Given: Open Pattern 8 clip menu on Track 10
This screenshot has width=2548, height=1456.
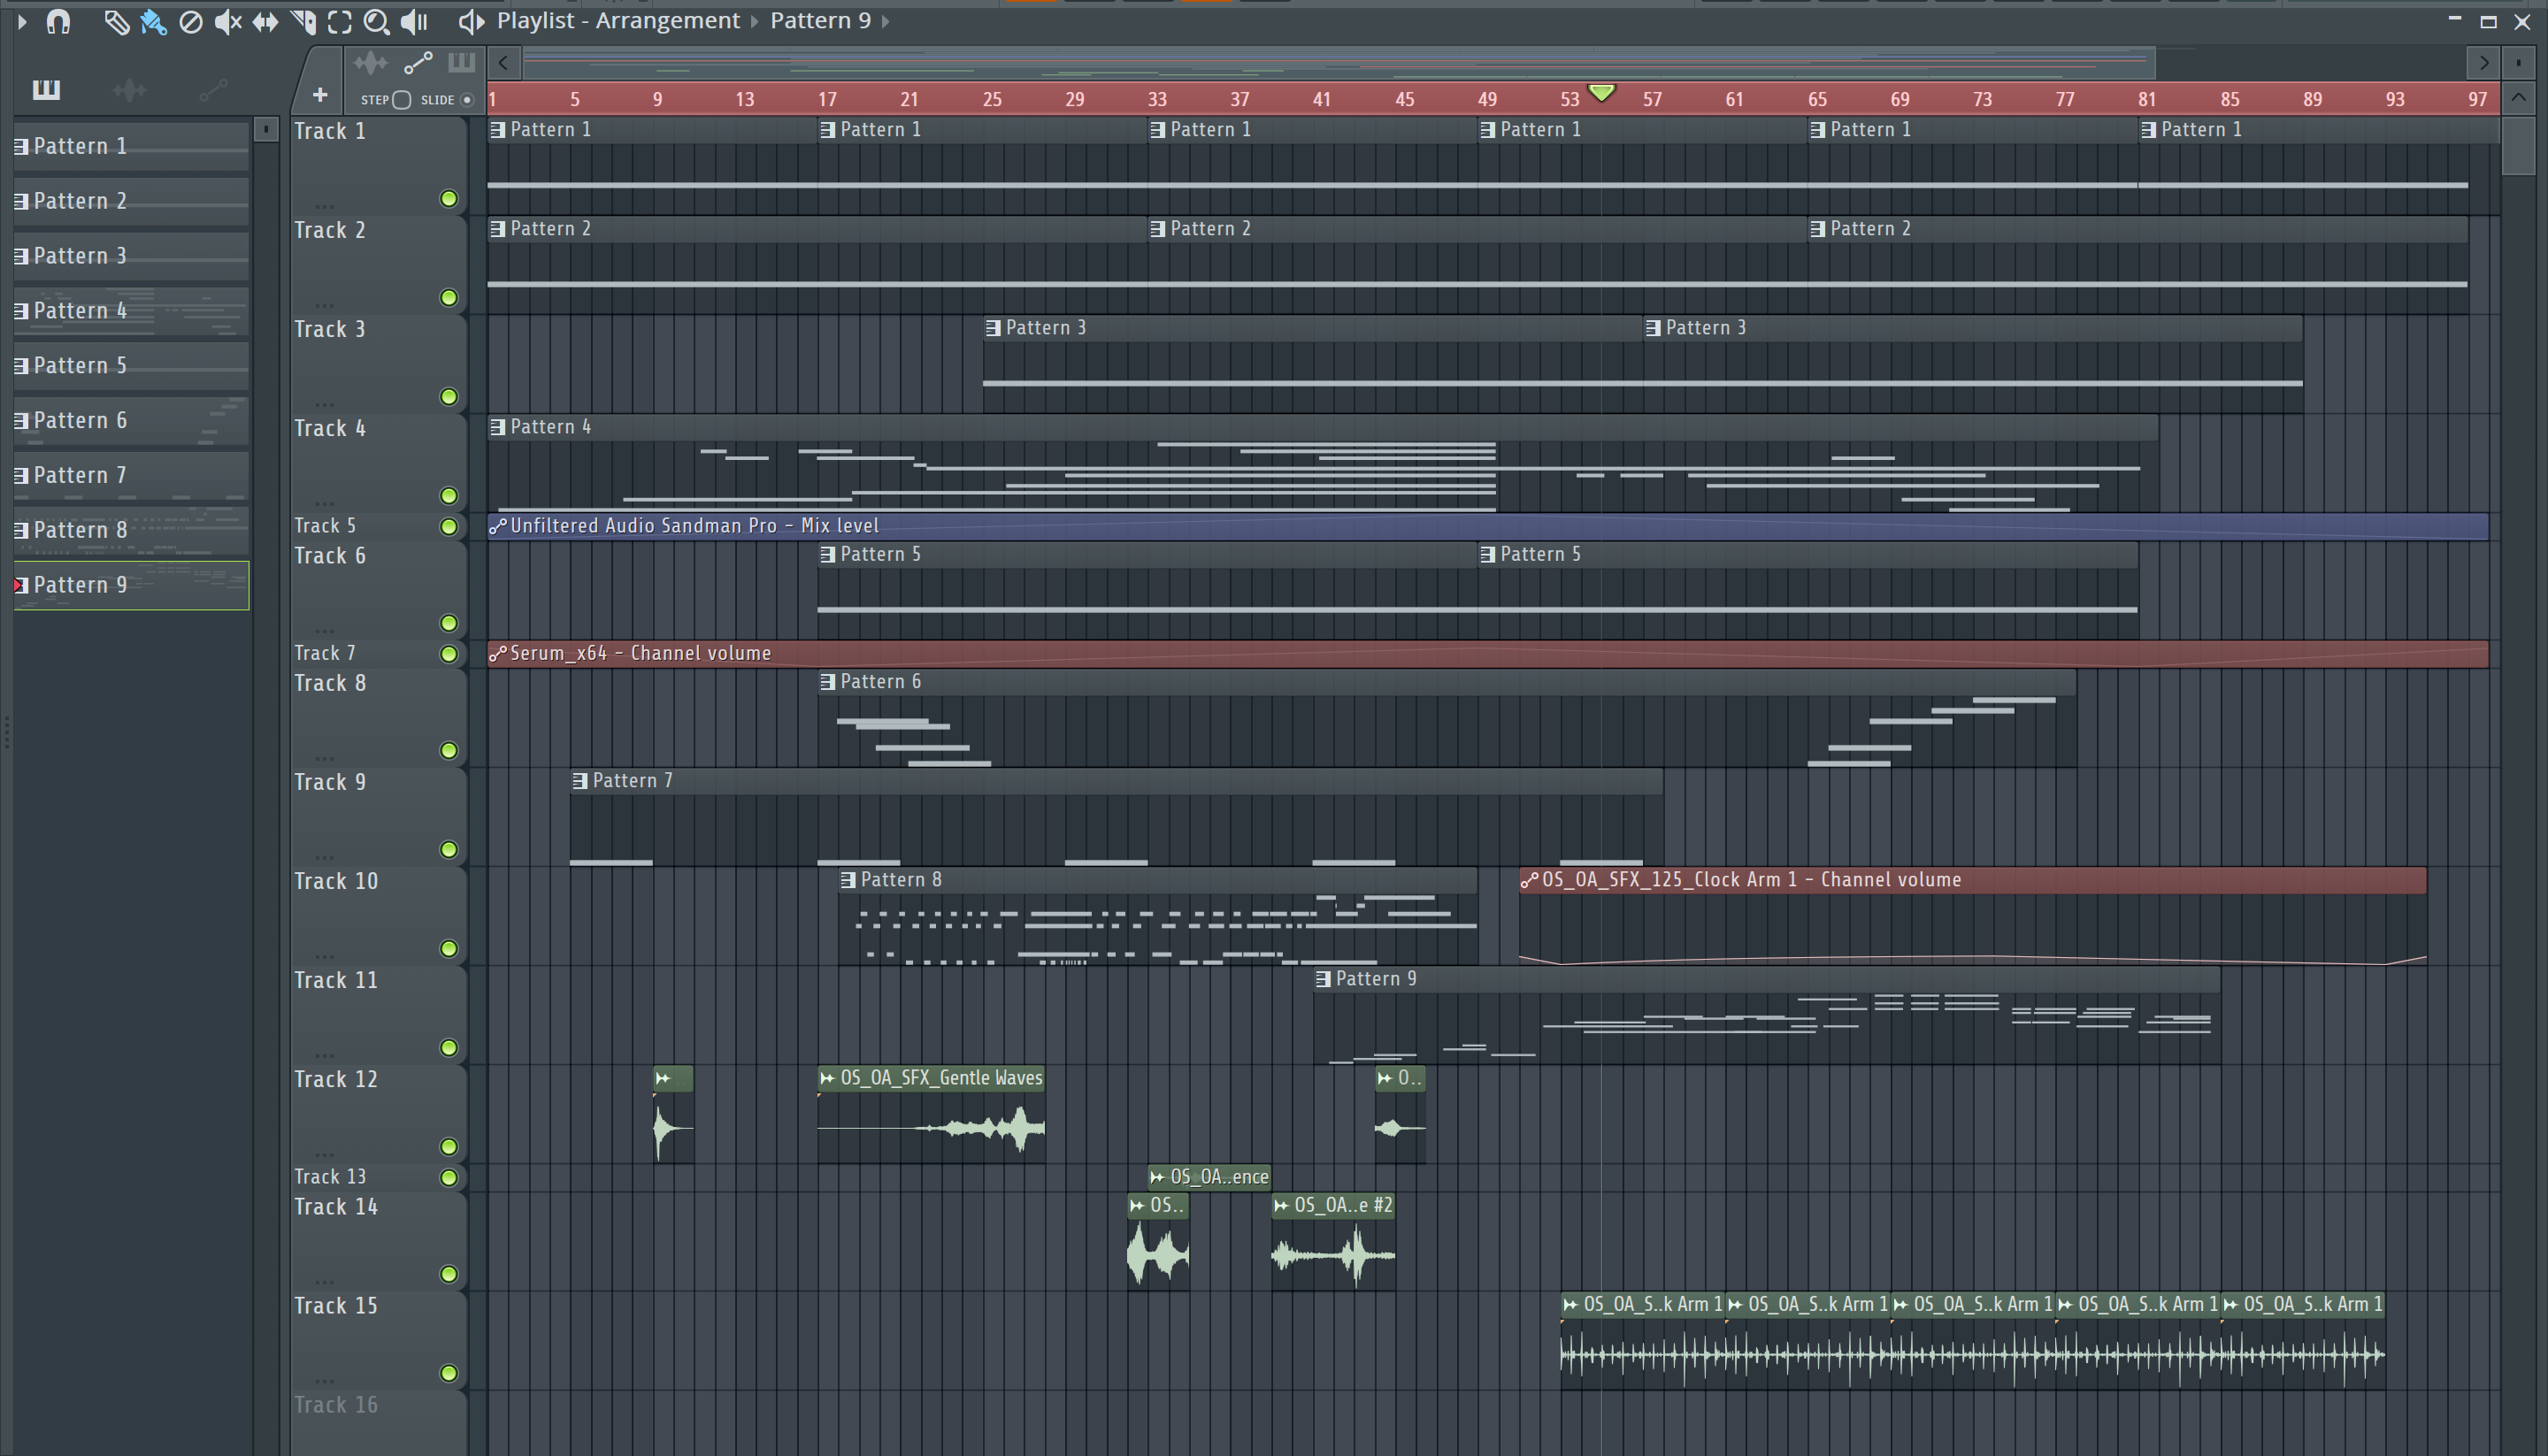Looking at the screenshot, I should [848, 880].
